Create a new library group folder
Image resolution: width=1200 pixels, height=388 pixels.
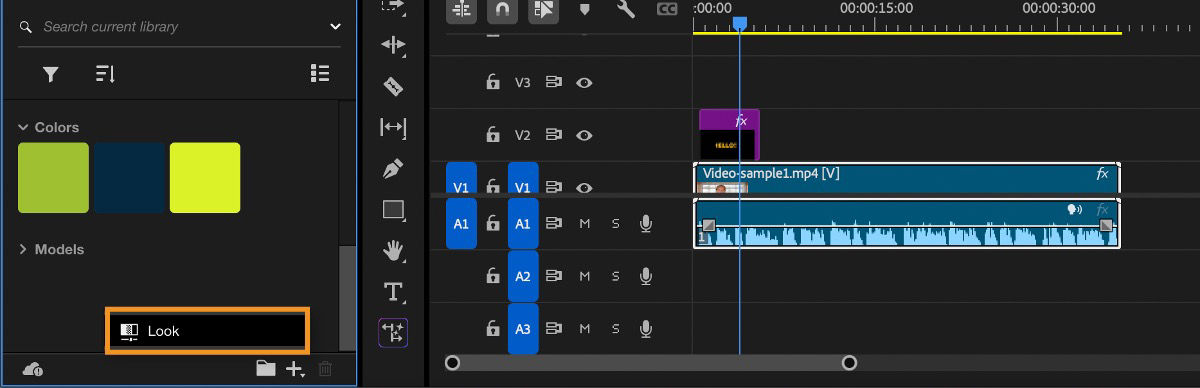pyautogui.click(x=265, y=368)
